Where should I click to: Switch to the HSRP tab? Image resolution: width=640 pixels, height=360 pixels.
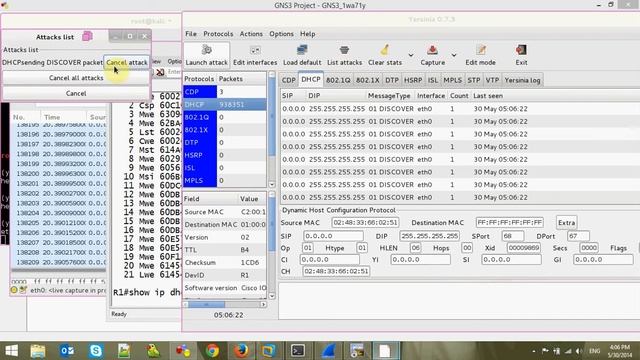pyautogui.click(x=413, y=80)
